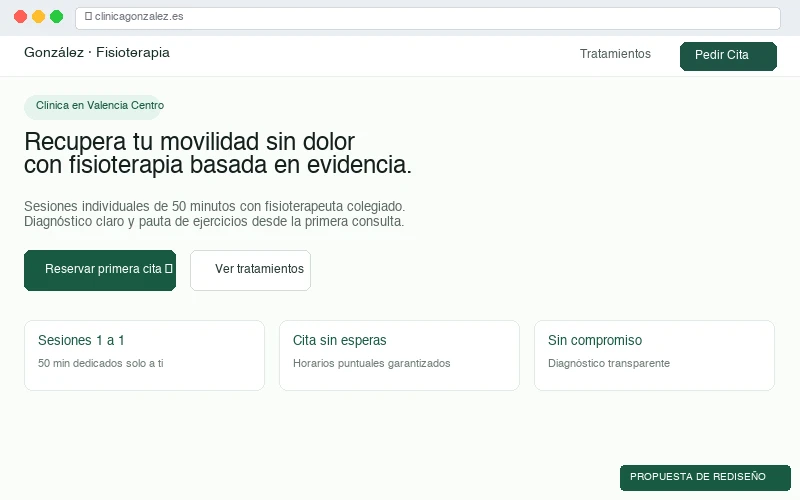This screenshot has height=500, width=800.
Task: Click text 'Diagnóstico claro y pauta de ejercicios'
Action: point(136,221)
